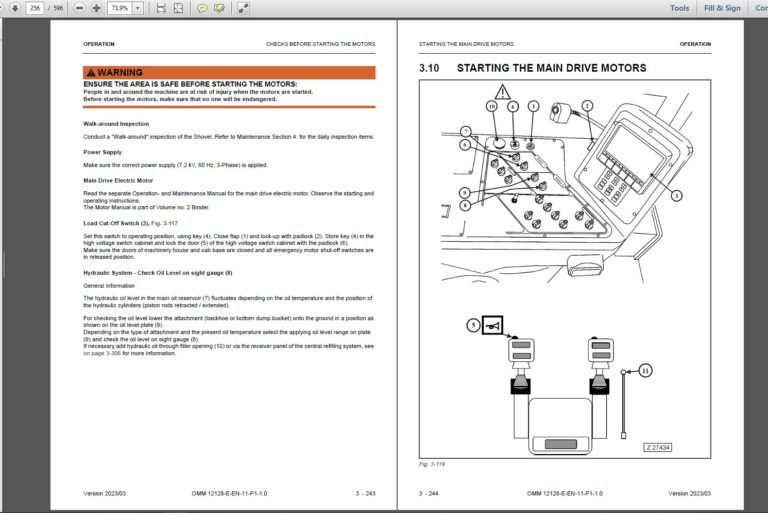Zoom in with the plus button

click(96, 8)
